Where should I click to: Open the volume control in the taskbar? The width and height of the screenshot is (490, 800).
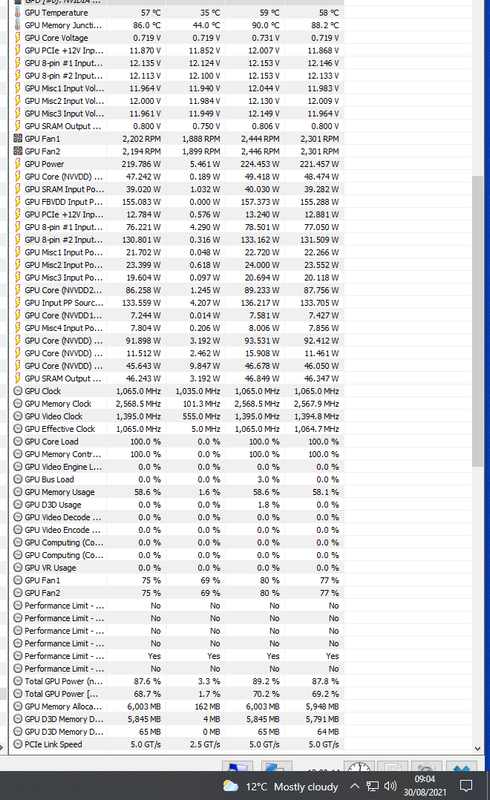tap(390, 786)
